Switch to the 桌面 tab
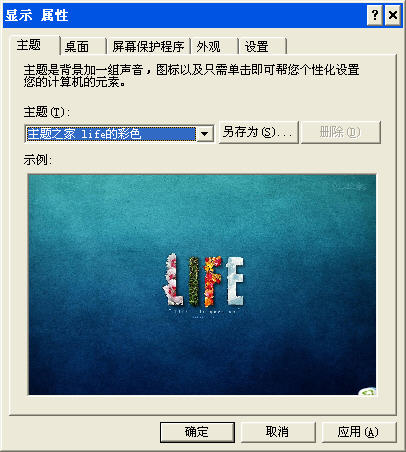 click(x=83, y=47)
